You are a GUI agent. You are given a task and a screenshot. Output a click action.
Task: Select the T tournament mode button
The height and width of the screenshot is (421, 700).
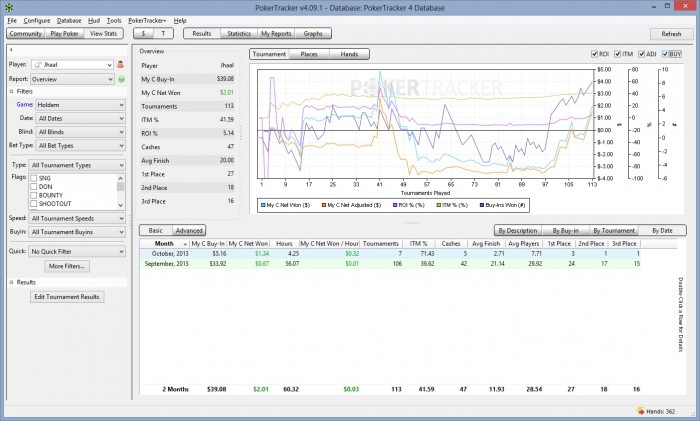coord(163,33)
